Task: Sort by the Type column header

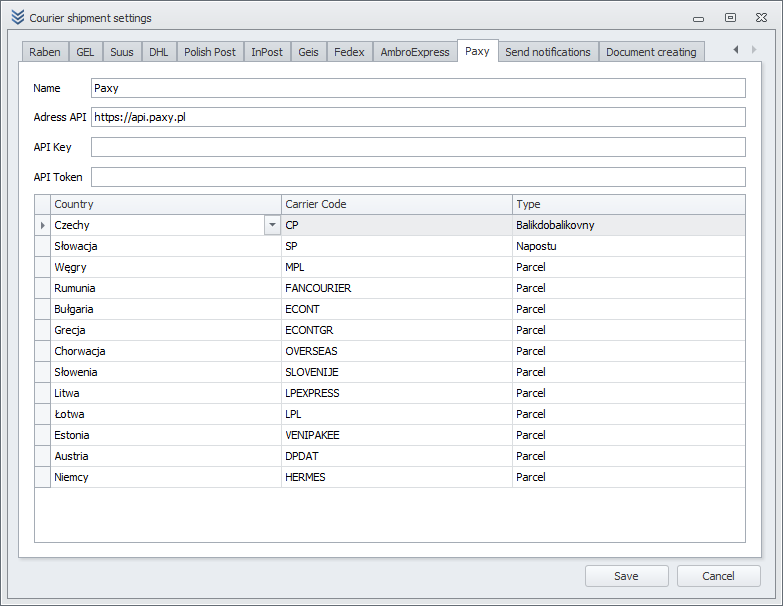Action: 629,204
